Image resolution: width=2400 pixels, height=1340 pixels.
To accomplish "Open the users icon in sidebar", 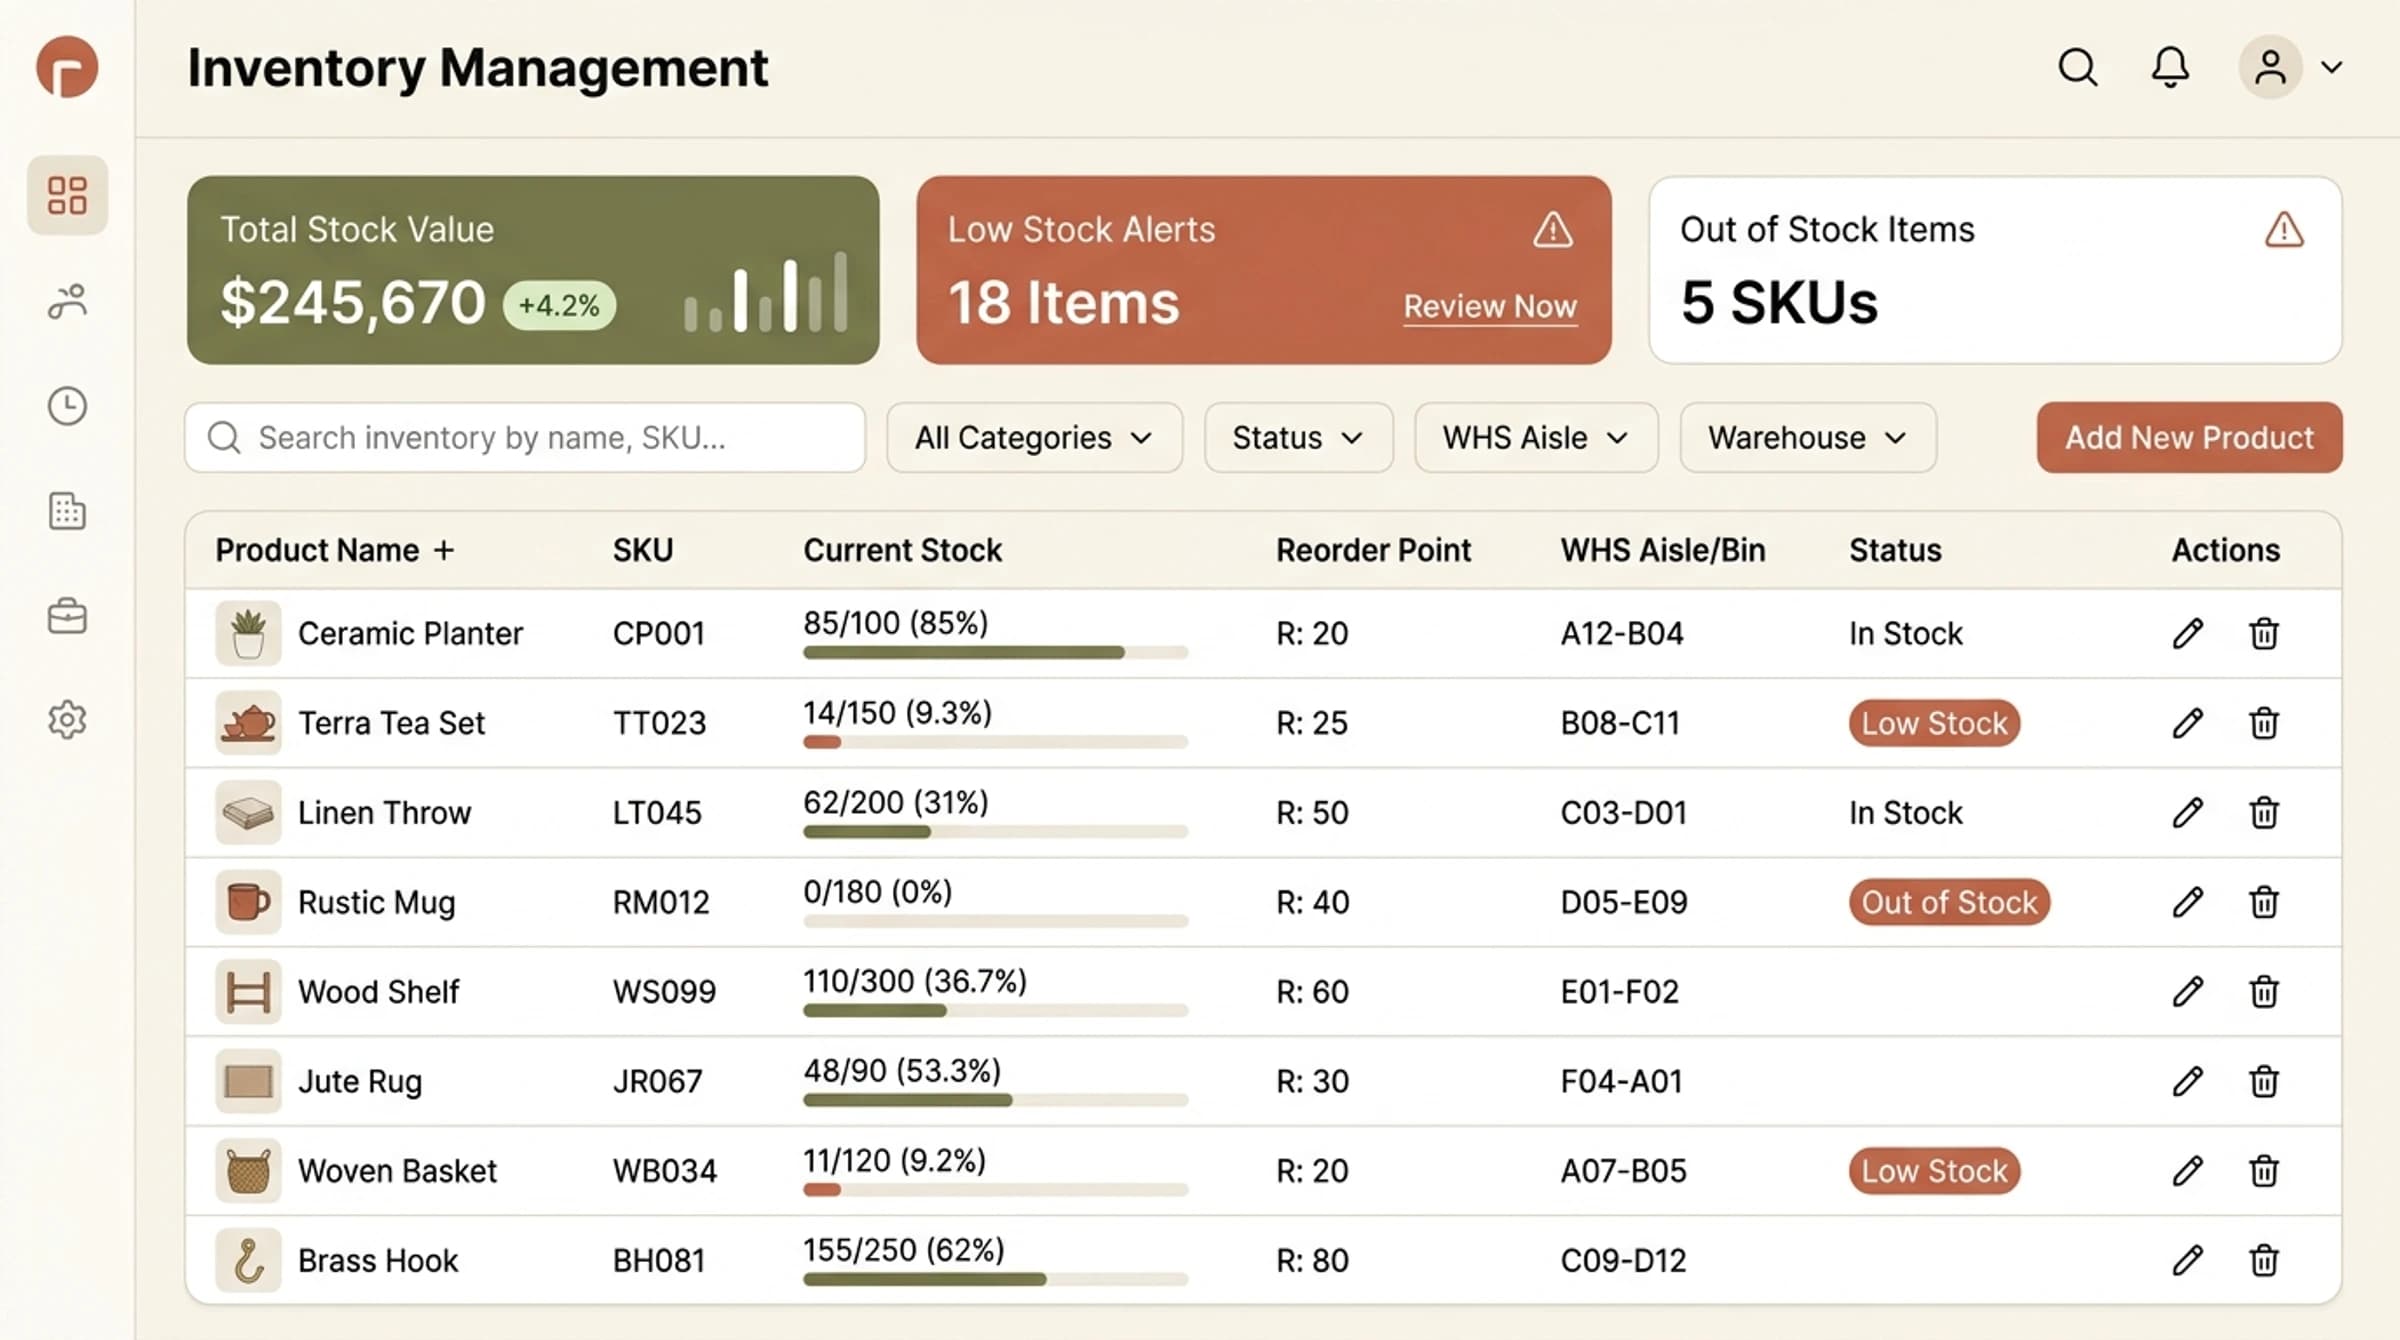I will coord(67,301).
